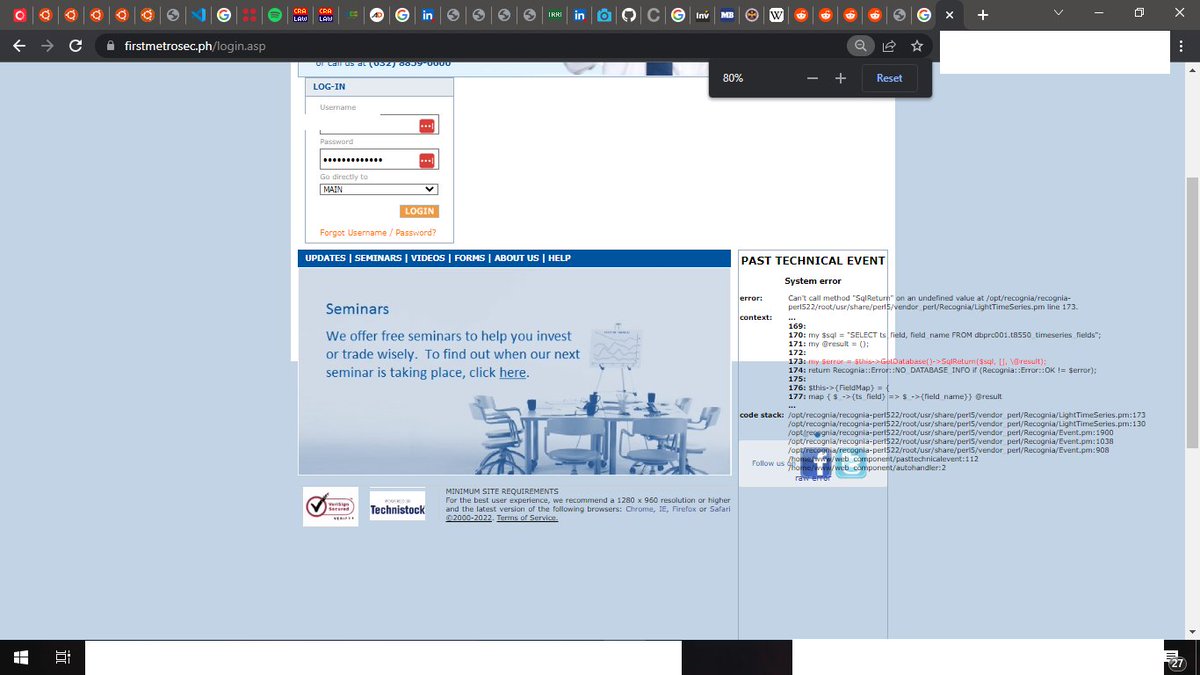Open the notification center with 27 badge
Screen dimensions: 1200x675
pyautogui.click(x=1176, y=660)
